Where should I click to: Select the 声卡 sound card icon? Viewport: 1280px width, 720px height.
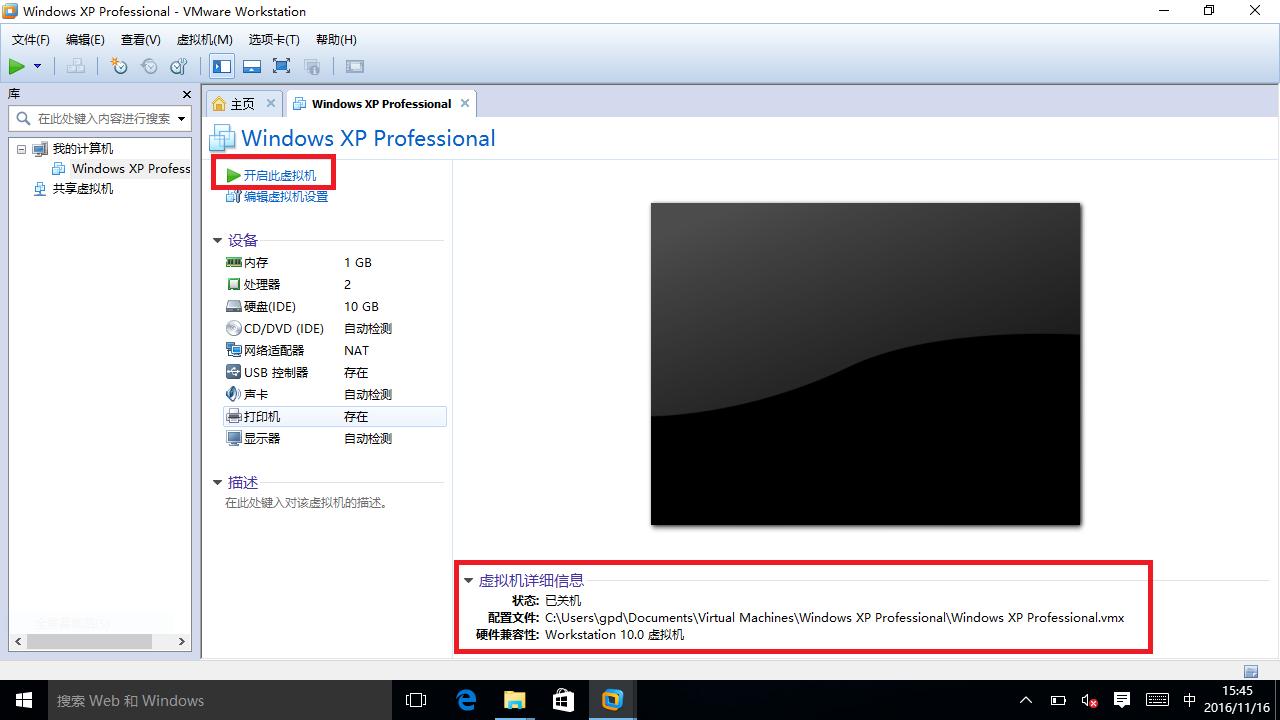pos(232,393)
